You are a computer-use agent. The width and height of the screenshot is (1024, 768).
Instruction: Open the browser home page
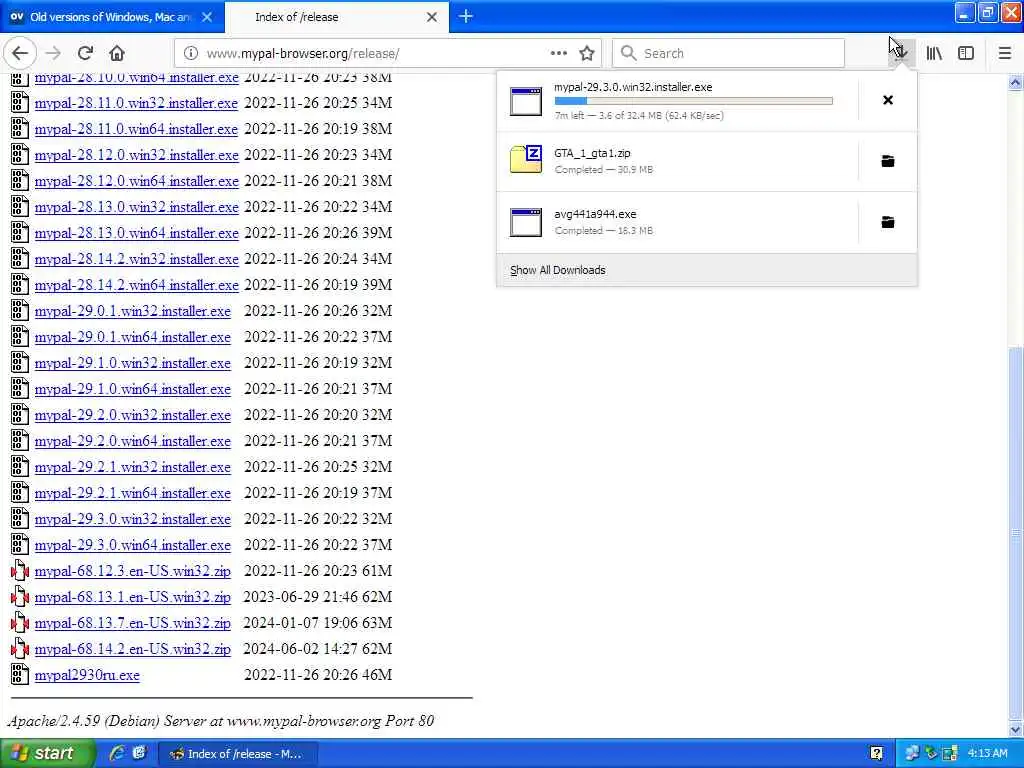117,53
